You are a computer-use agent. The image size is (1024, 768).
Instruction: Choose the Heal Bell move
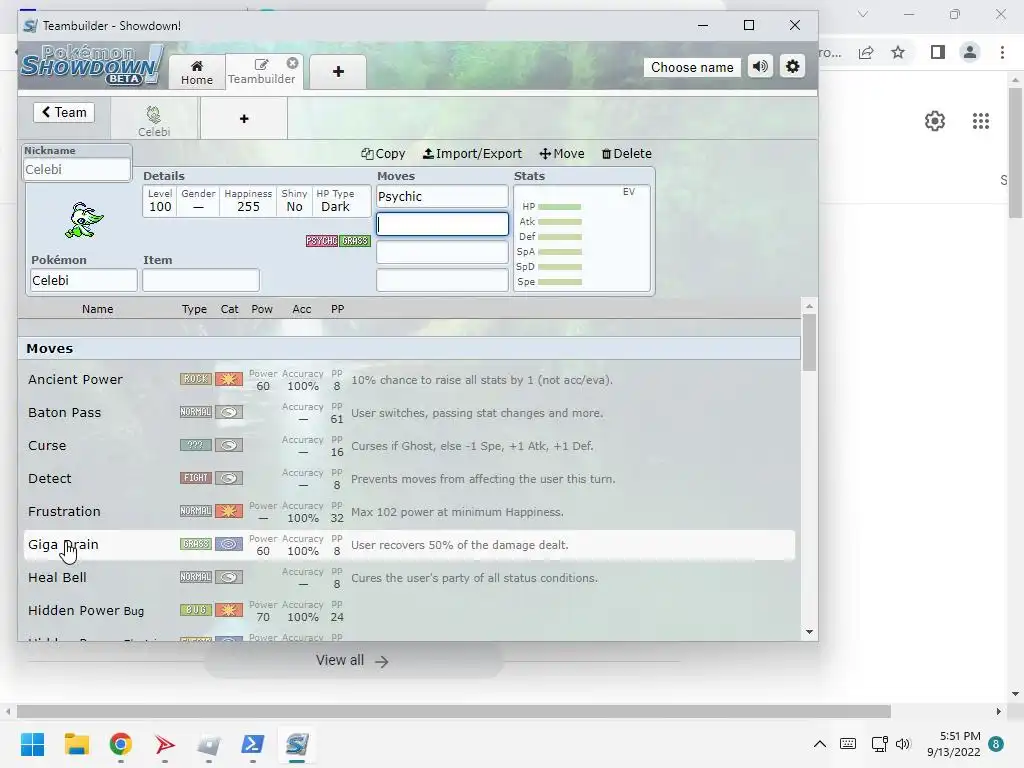tap(409, 578)
